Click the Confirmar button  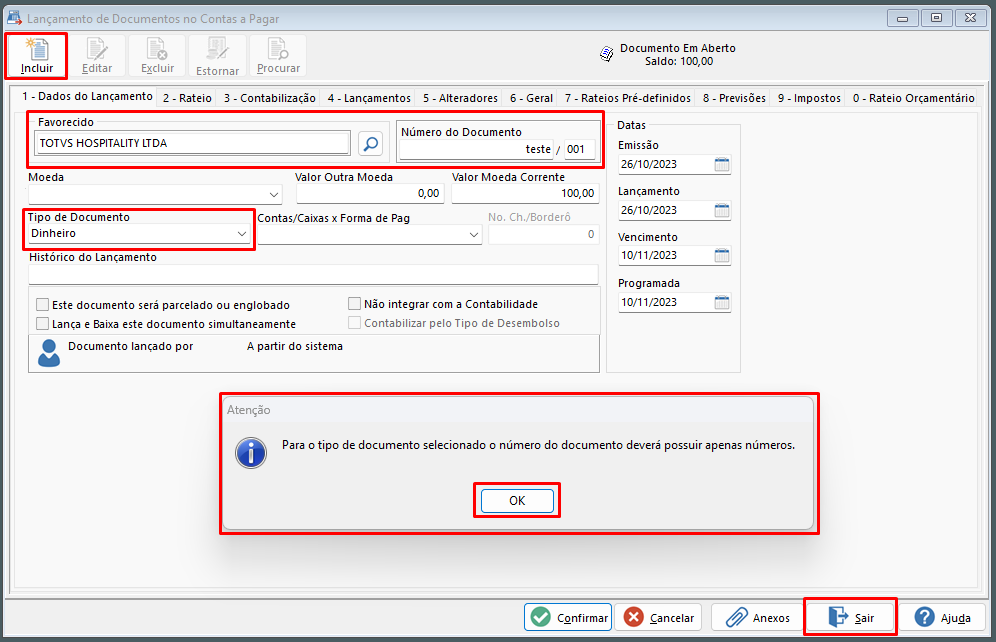click(568, 617)
